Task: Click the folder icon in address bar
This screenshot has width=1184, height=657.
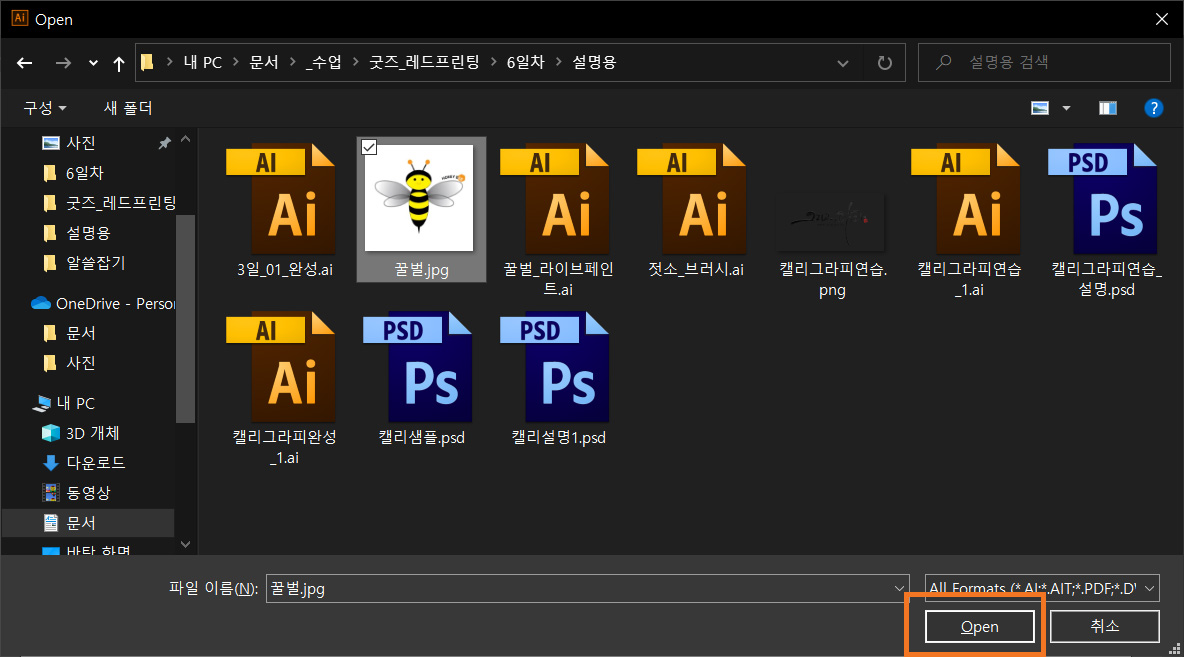Action: tap(147, 62)
